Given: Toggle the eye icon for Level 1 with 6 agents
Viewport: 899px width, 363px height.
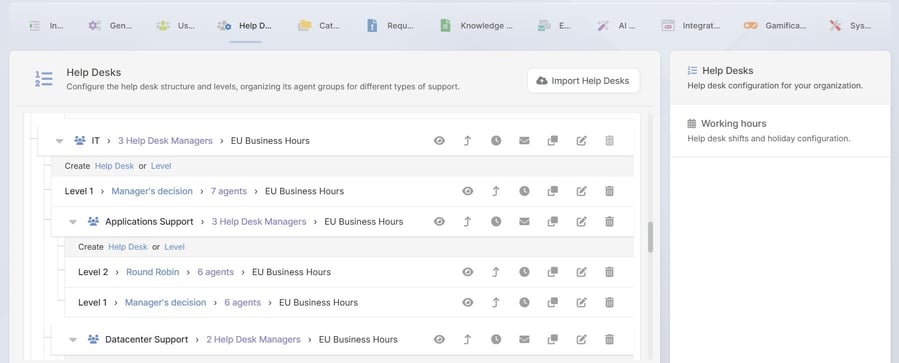Looking at the screenshot, I should pos(468,302).
